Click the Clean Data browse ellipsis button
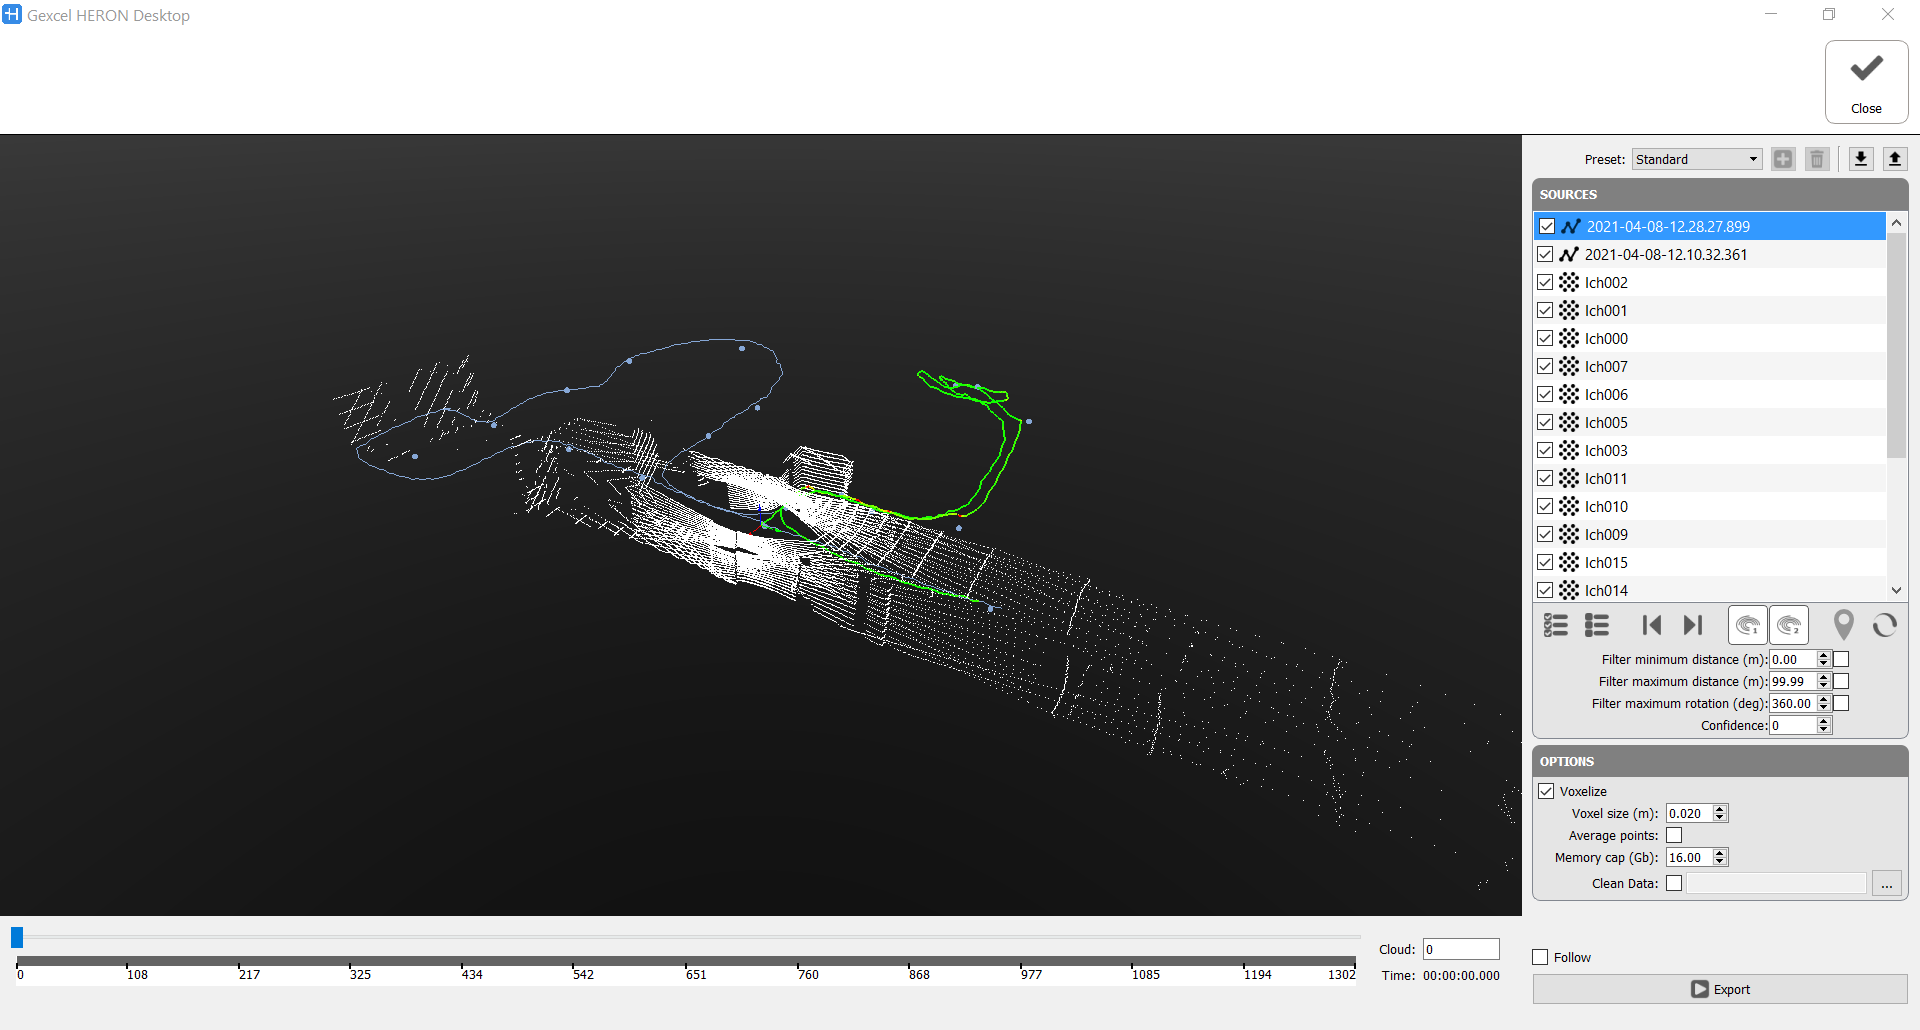 [1886, 884]
